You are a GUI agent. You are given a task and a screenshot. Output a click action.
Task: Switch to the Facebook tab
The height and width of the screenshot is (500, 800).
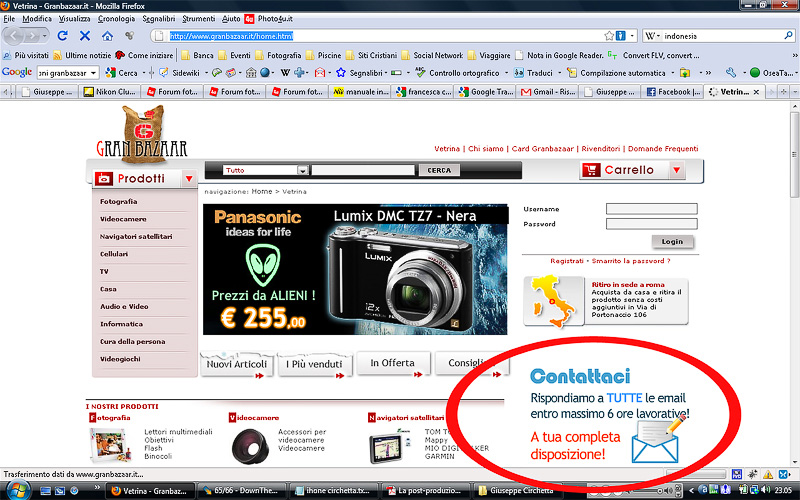tap(673, 92)
